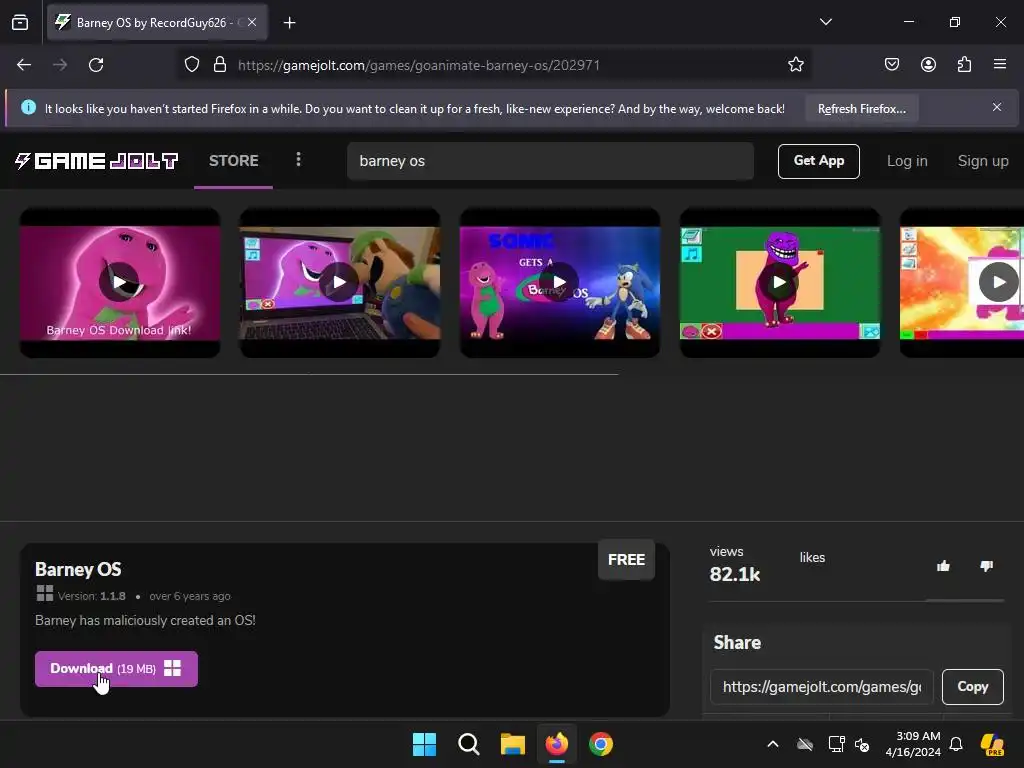Focus the search field with barney os
Screen dimensions: 1024x768
click(x=551, y=161)
